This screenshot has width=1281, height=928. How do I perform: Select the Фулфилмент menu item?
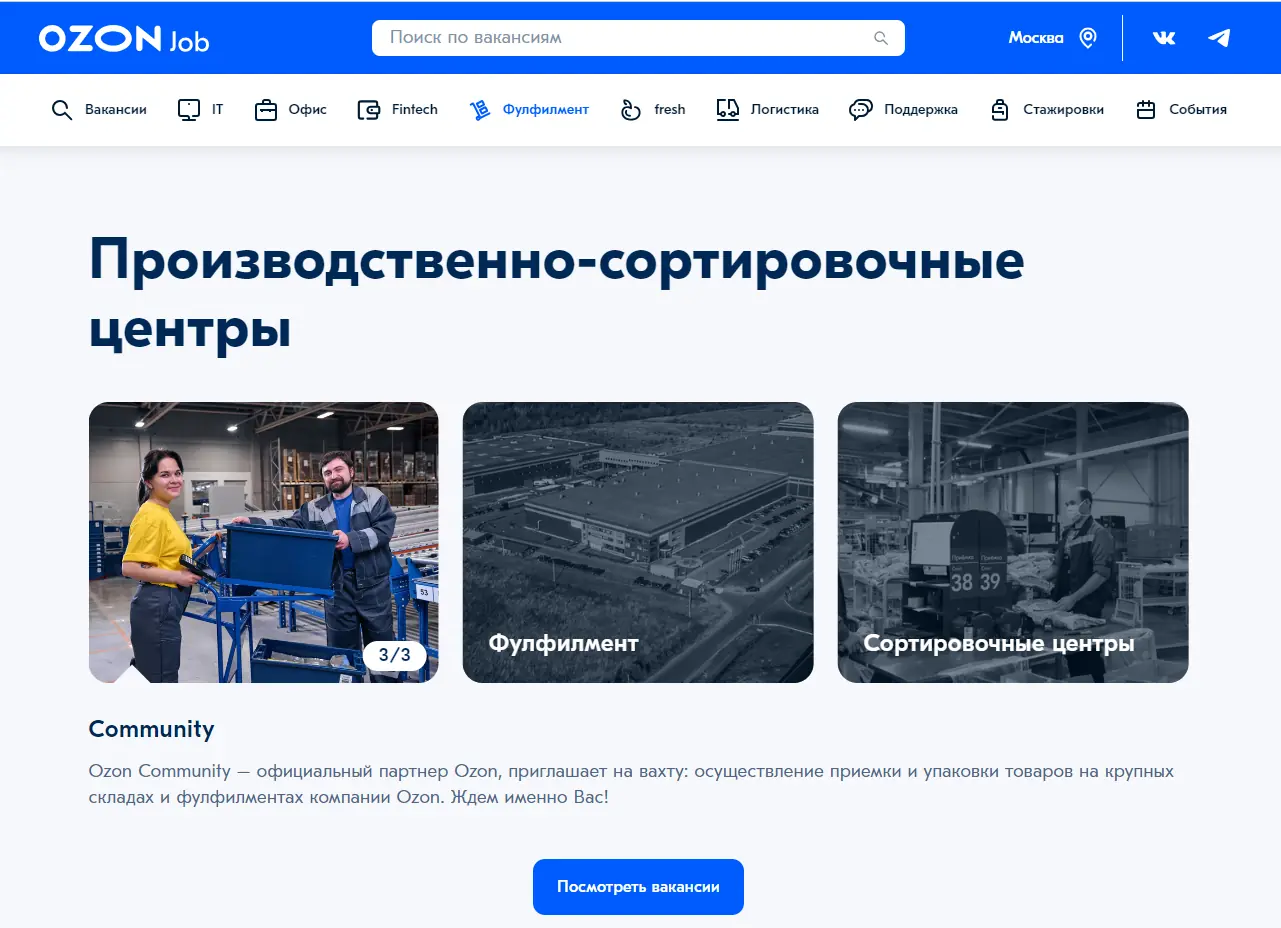point(546,110)
